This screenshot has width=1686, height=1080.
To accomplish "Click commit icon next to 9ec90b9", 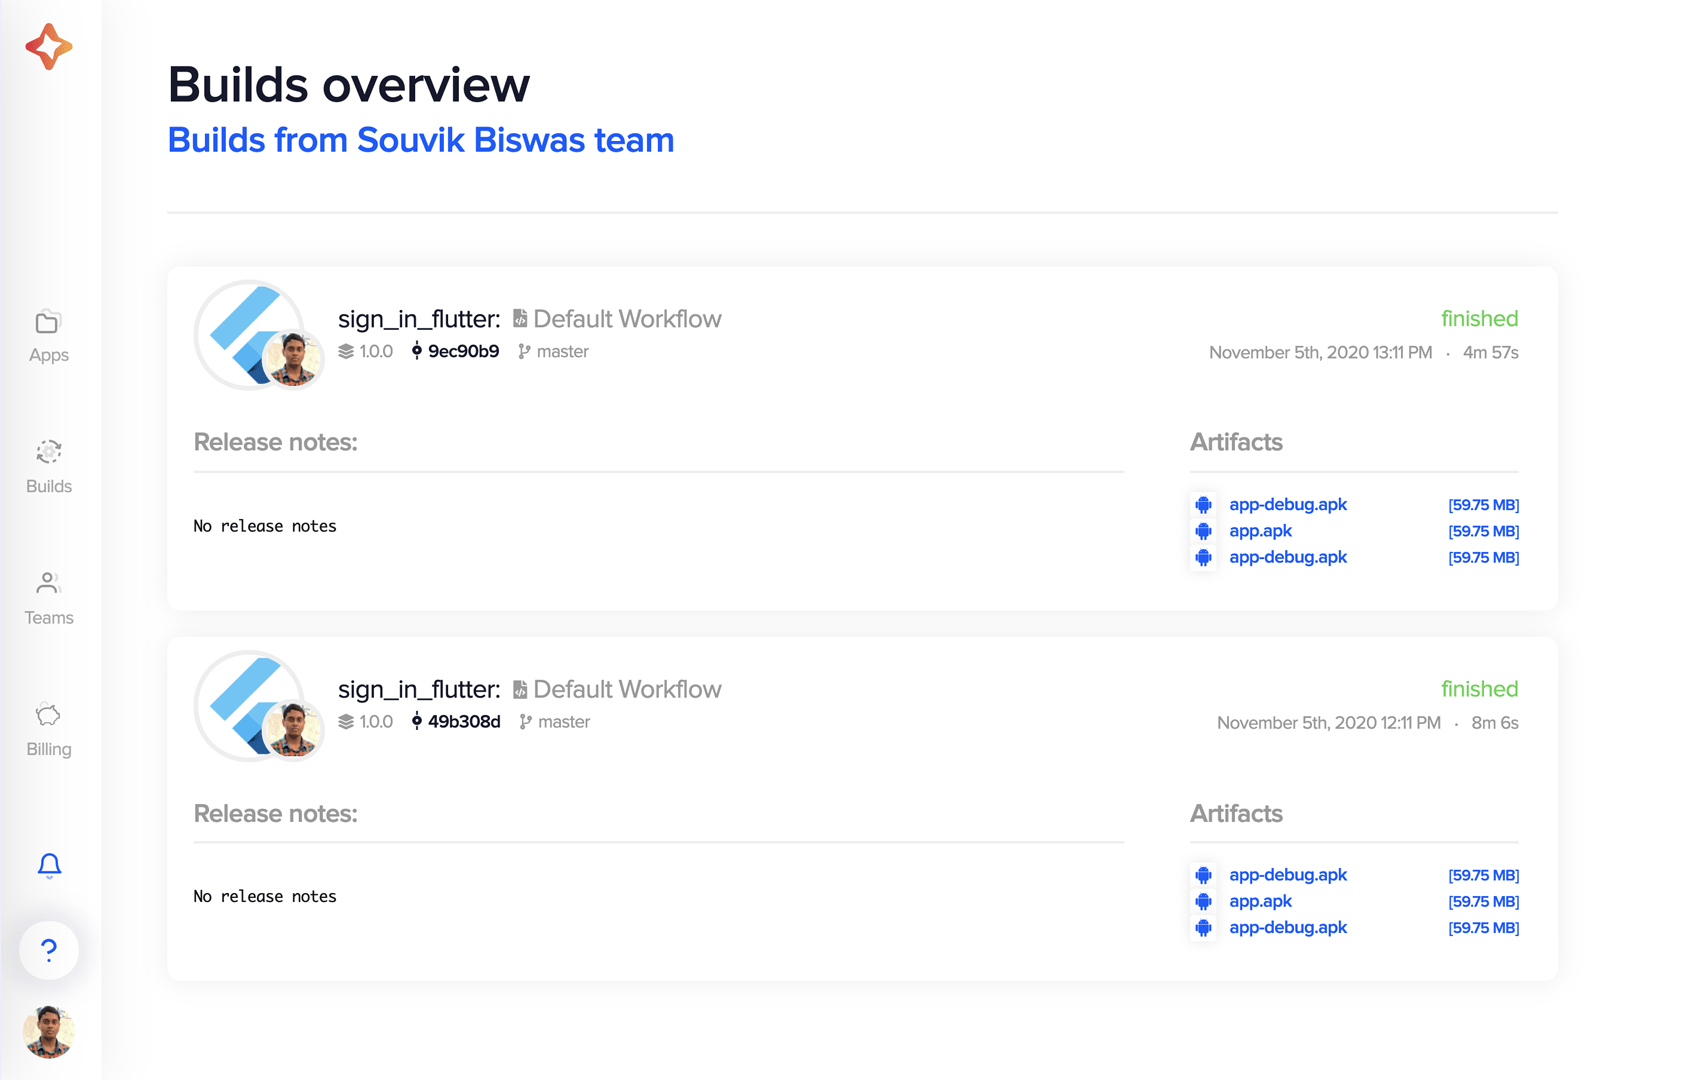I will click(417, 351).
